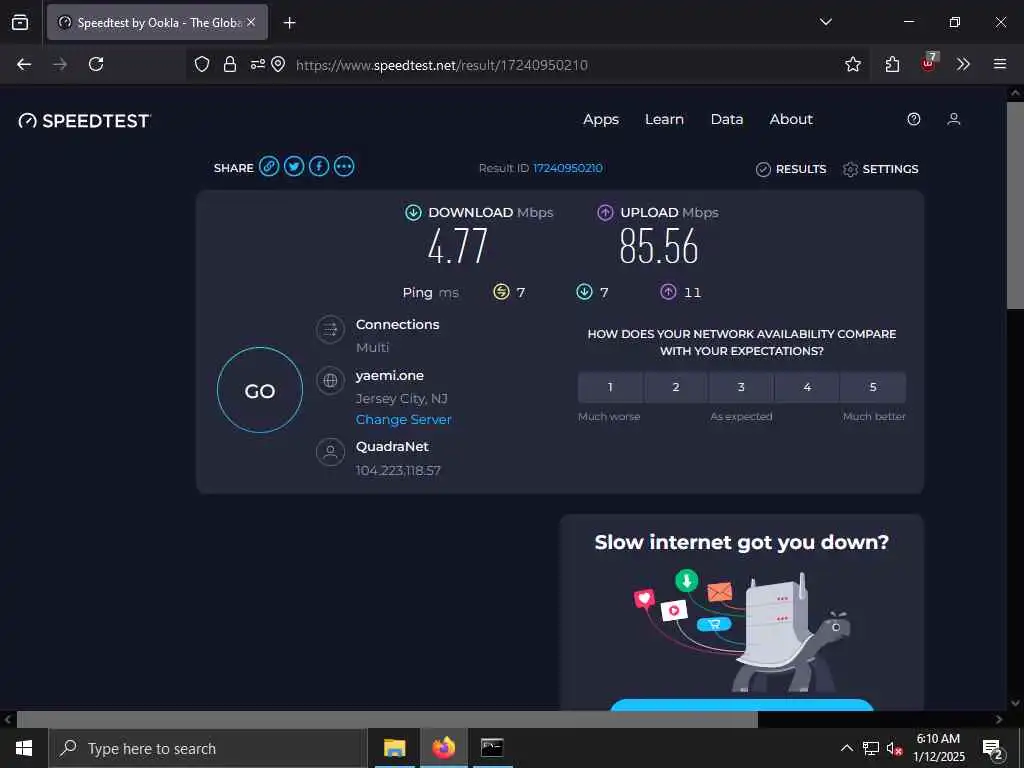Image resolution: width=1024 pixels, height=768 pixels.
Task: Open the Data menu
Action: (727, 120)
